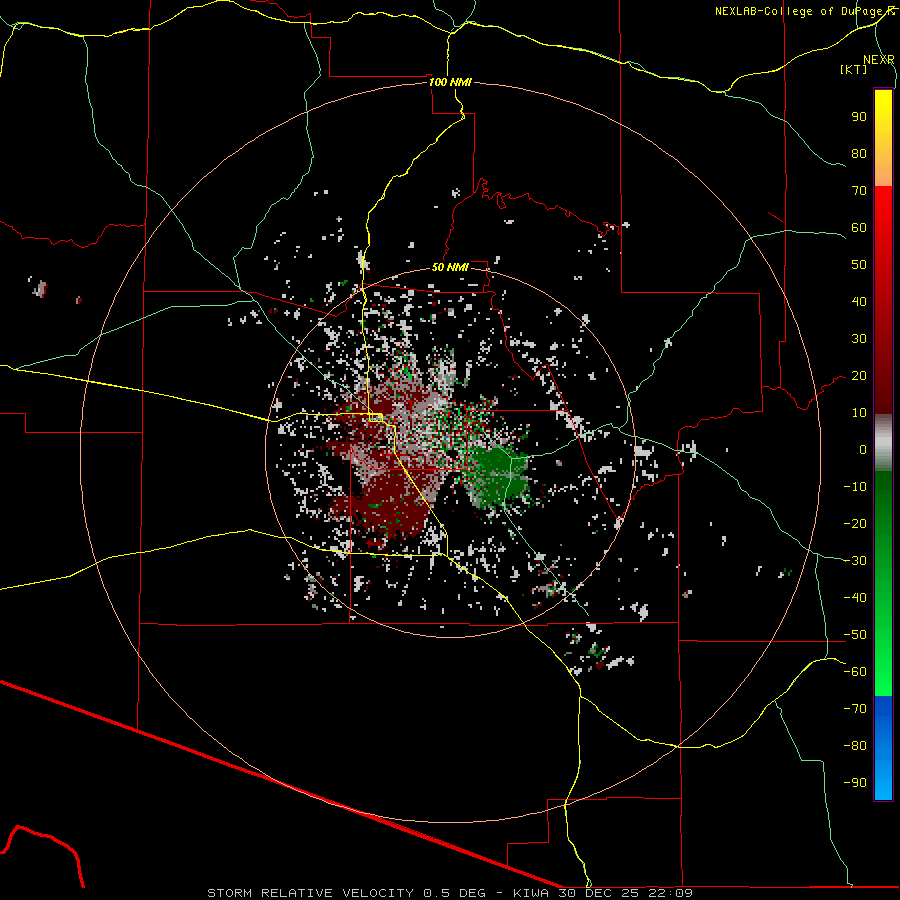Select the -70 scale value
Screen dimensions: 900x900
tap(855, 709)
